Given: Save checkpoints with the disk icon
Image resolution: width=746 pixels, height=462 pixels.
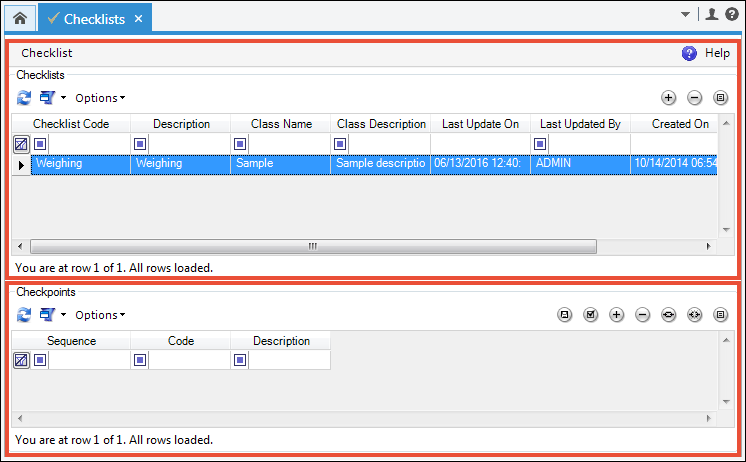Looking at the screenshot, I should [x=565, y=315].
